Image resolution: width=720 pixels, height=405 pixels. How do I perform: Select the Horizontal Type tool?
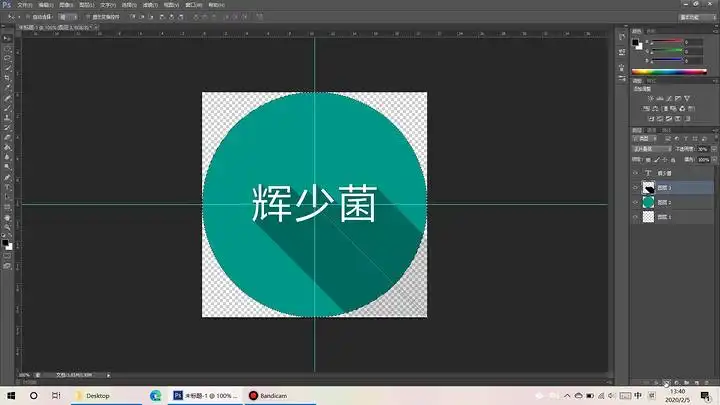coord(7,186)
